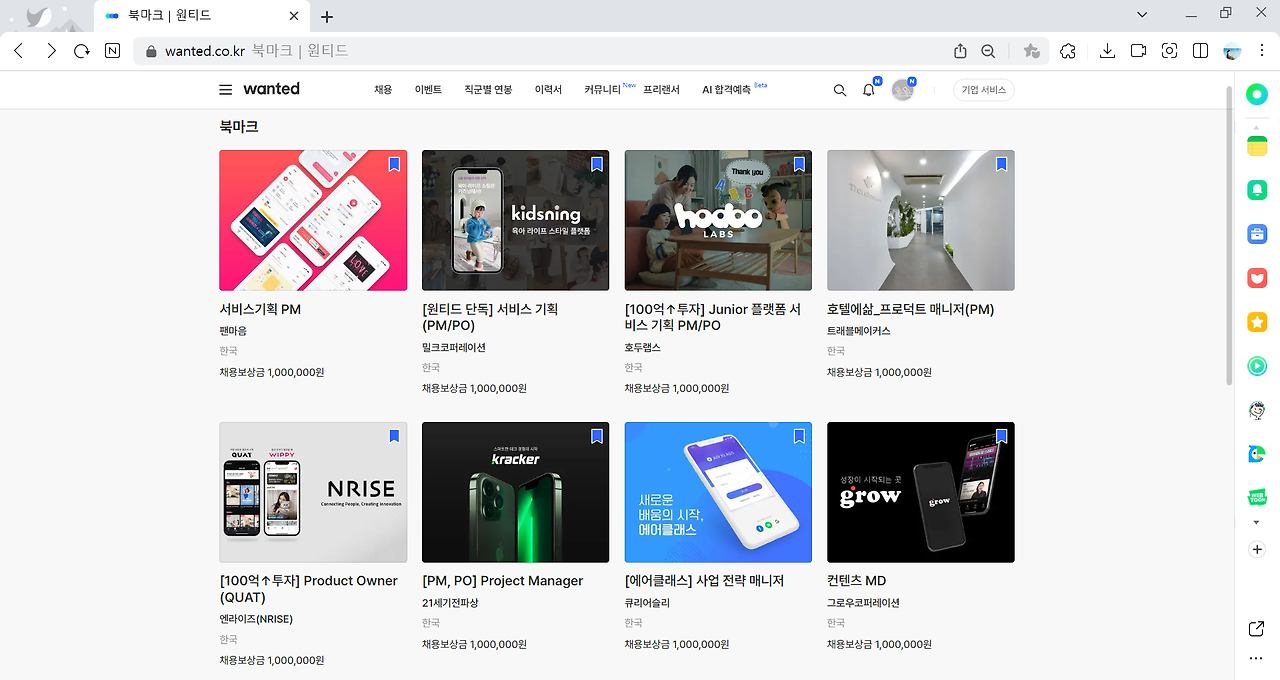Click the N extension icon near the address bar
This screenshot has height=680, width=1280.
112,50
